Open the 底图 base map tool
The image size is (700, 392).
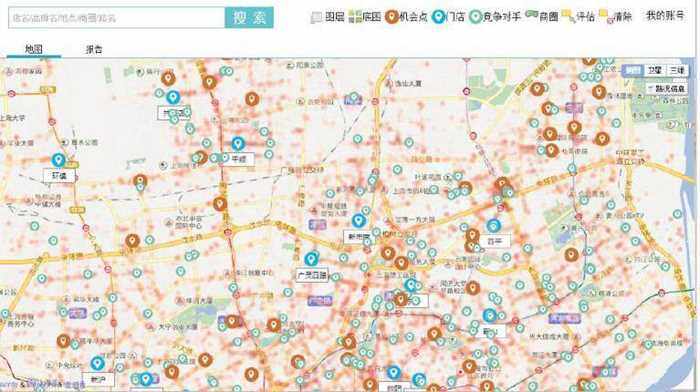365,17
